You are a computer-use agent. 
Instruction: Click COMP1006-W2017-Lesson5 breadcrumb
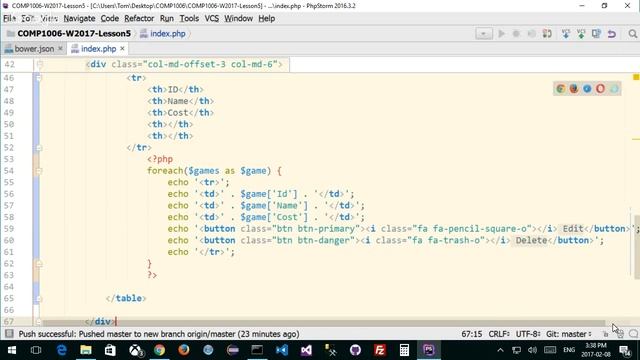point(74,33)
